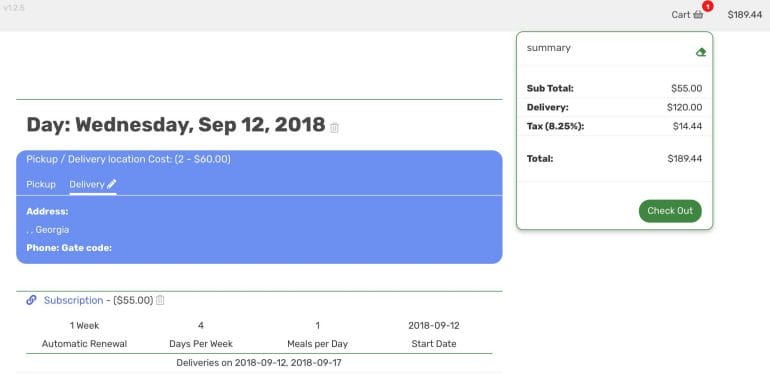Screen dimensions: 770x377
Task: Click the Check Out button
Action: (670, 211)
